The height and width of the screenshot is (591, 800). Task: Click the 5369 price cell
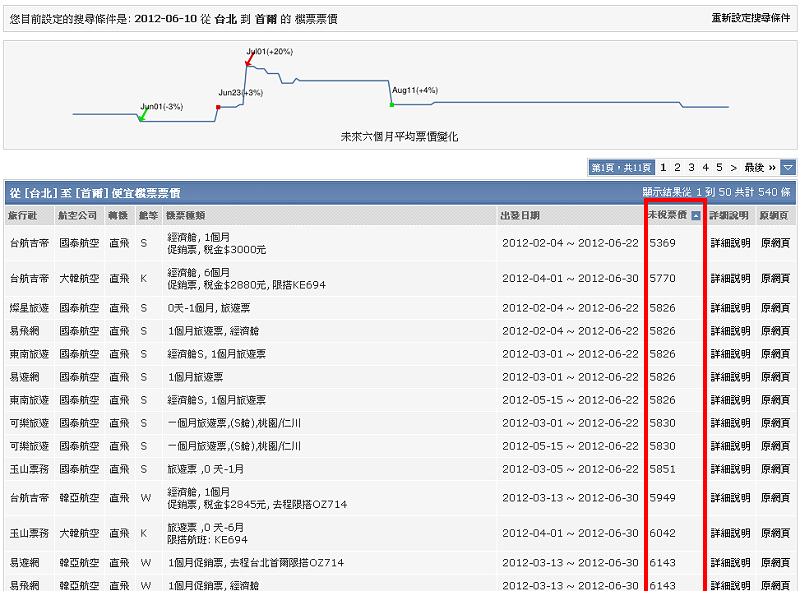pyautogui.click(x=662, y=243)
